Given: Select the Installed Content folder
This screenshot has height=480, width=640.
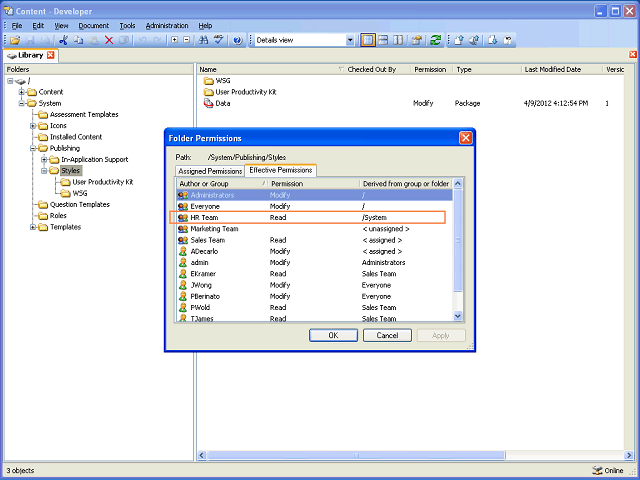Looking at the screenshot, I should [76, 137].
